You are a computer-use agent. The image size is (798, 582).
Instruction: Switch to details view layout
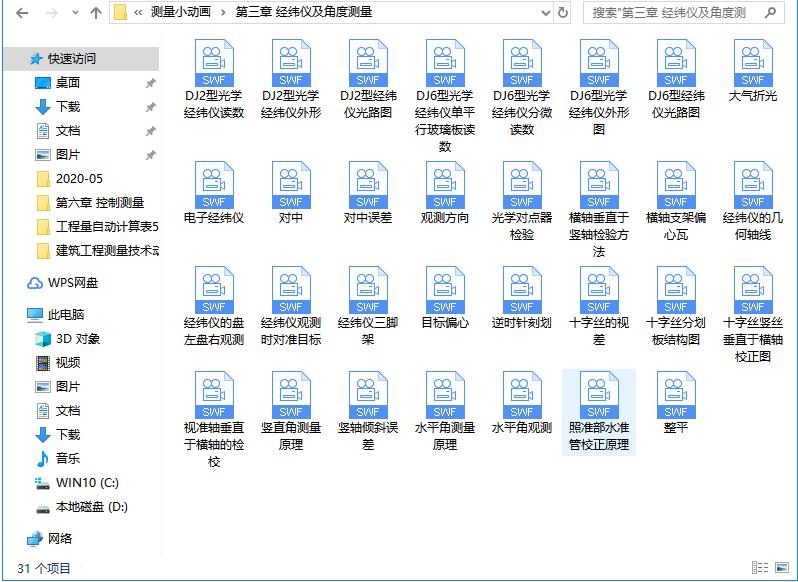pos(759,567)
